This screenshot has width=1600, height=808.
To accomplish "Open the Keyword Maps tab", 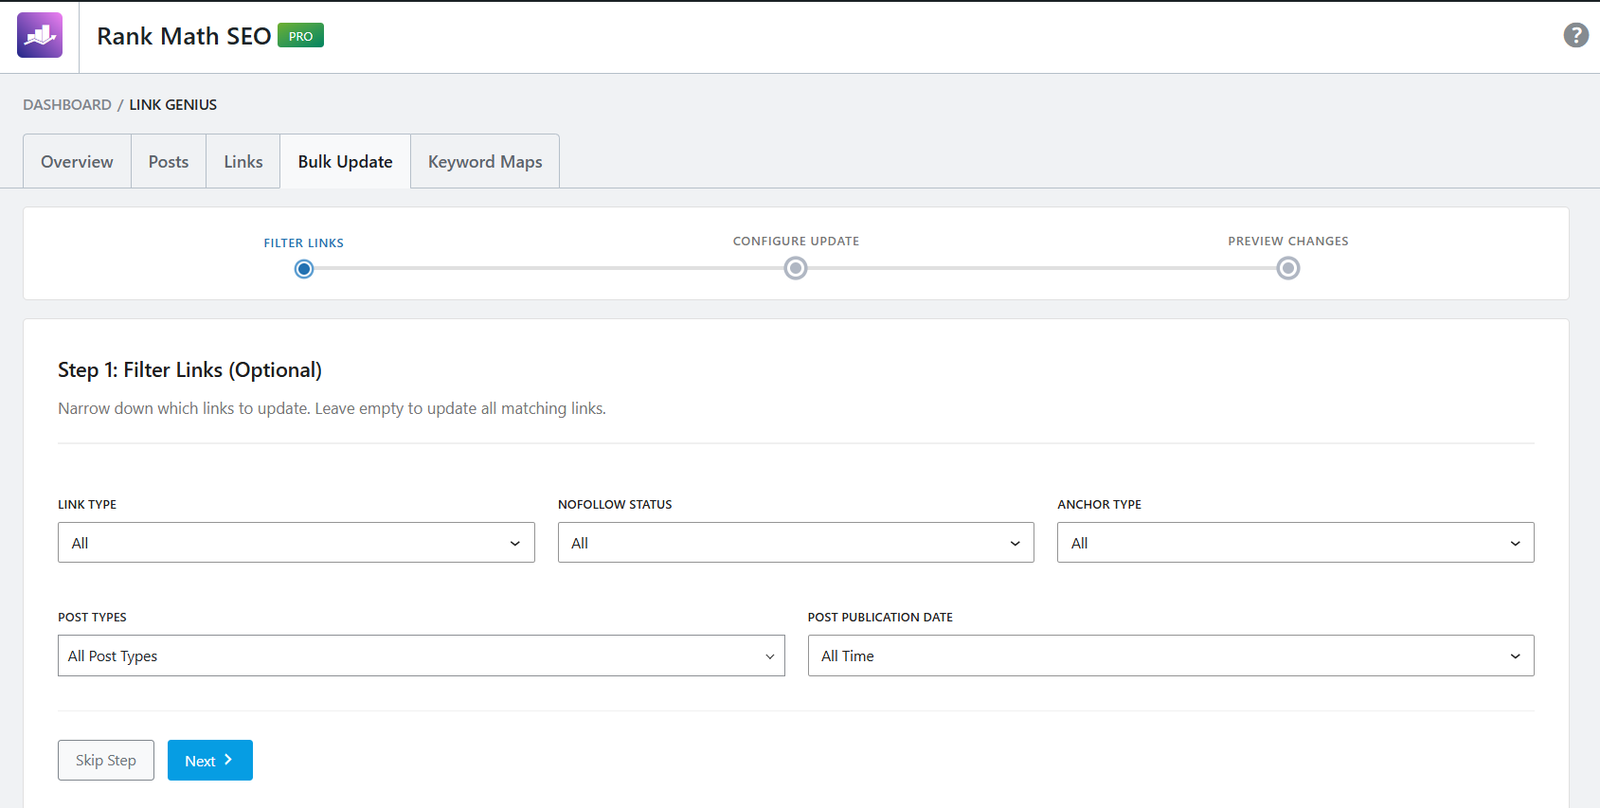I will 485,162.
